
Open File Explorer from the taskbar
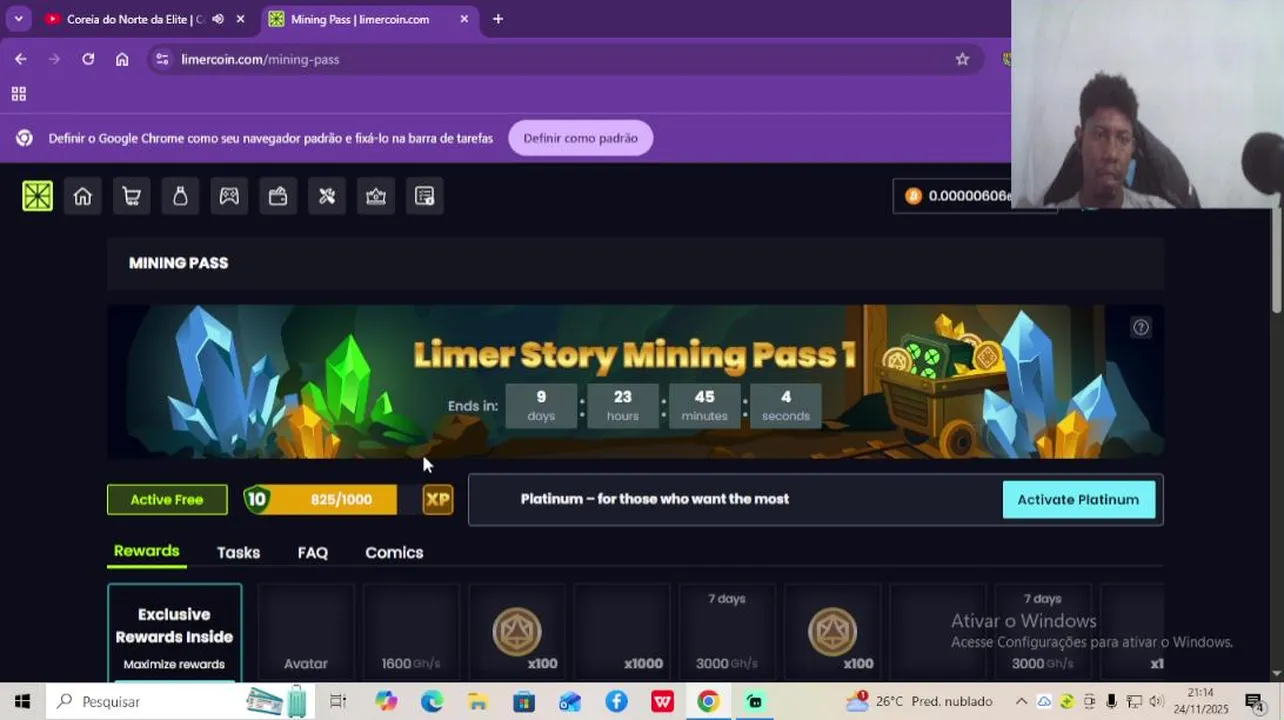coord(478,701)
